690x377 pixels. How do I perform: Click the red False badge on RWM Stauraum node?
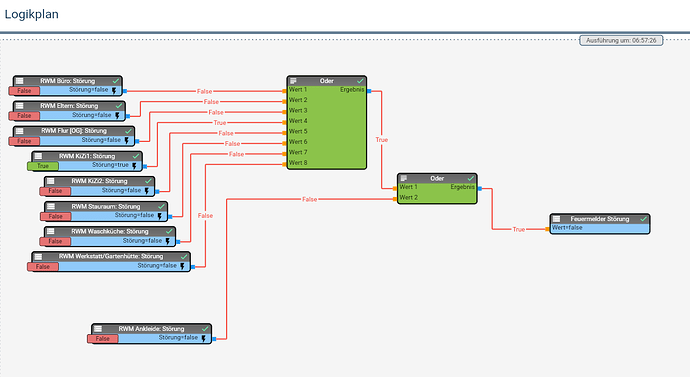[55, 216]
